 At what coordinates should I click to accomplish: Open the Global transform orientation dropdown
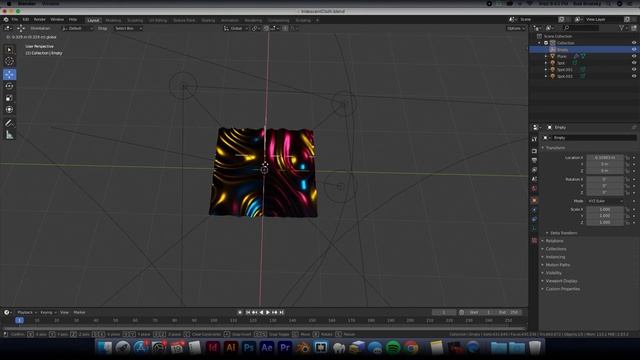click(236, 28)
